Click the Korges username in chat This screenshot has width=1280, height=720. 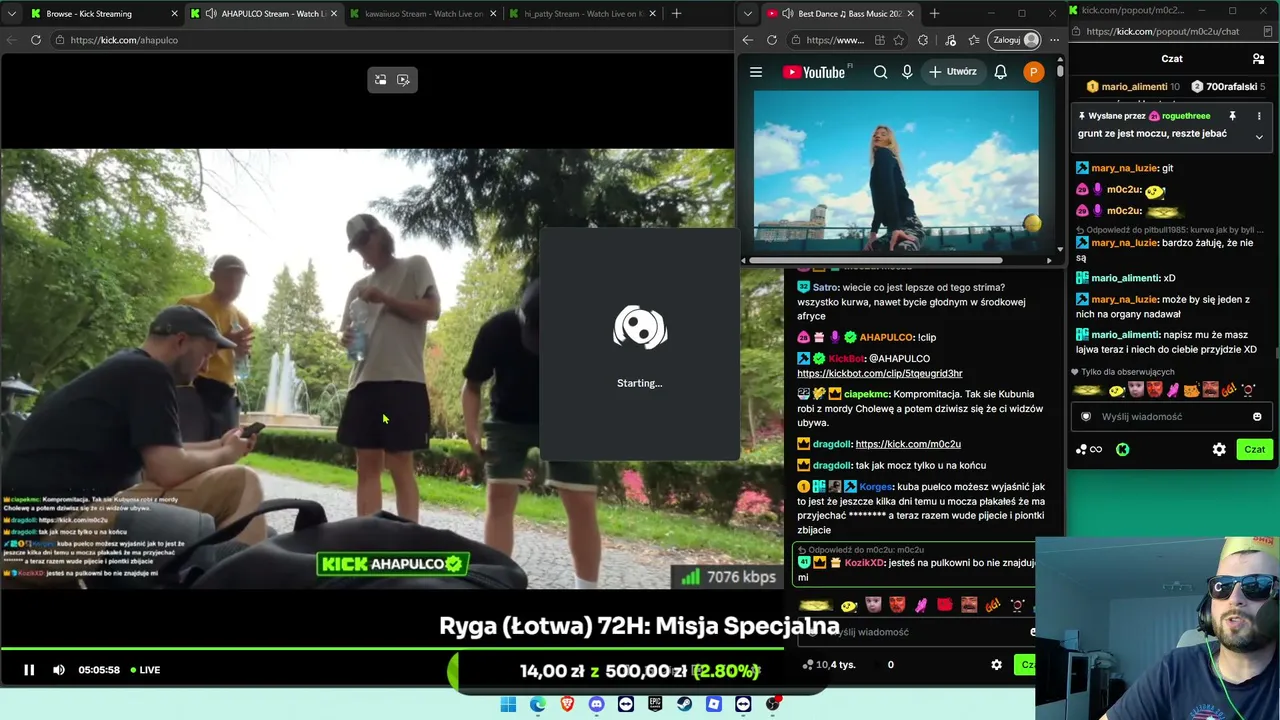876,487
